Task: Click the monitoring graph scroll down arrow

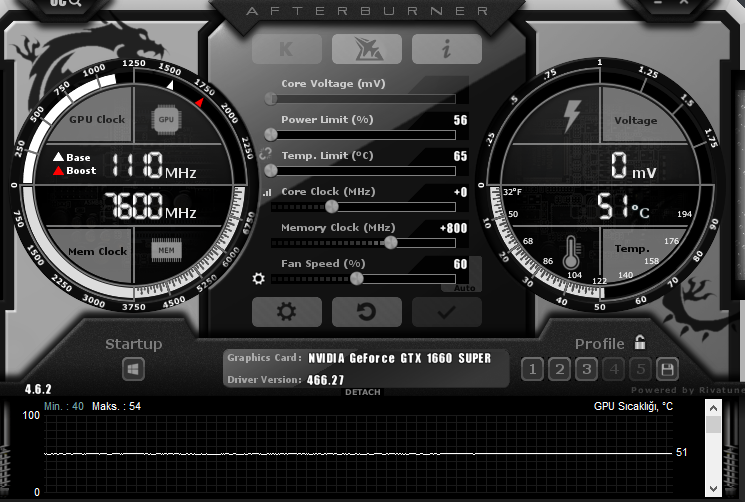Action: click(x=713, y=488)
